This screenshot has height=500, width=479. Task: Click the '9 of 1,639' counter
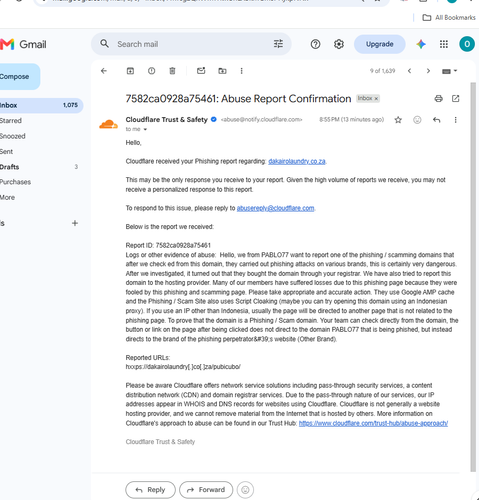(382, 71)
